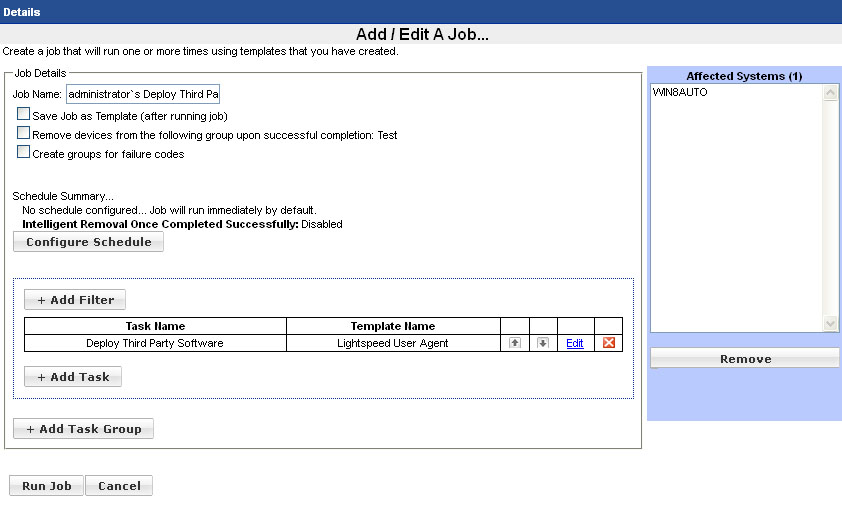
Task: Toggle Create groups for failure codes
Action: (x=24, y=153)
